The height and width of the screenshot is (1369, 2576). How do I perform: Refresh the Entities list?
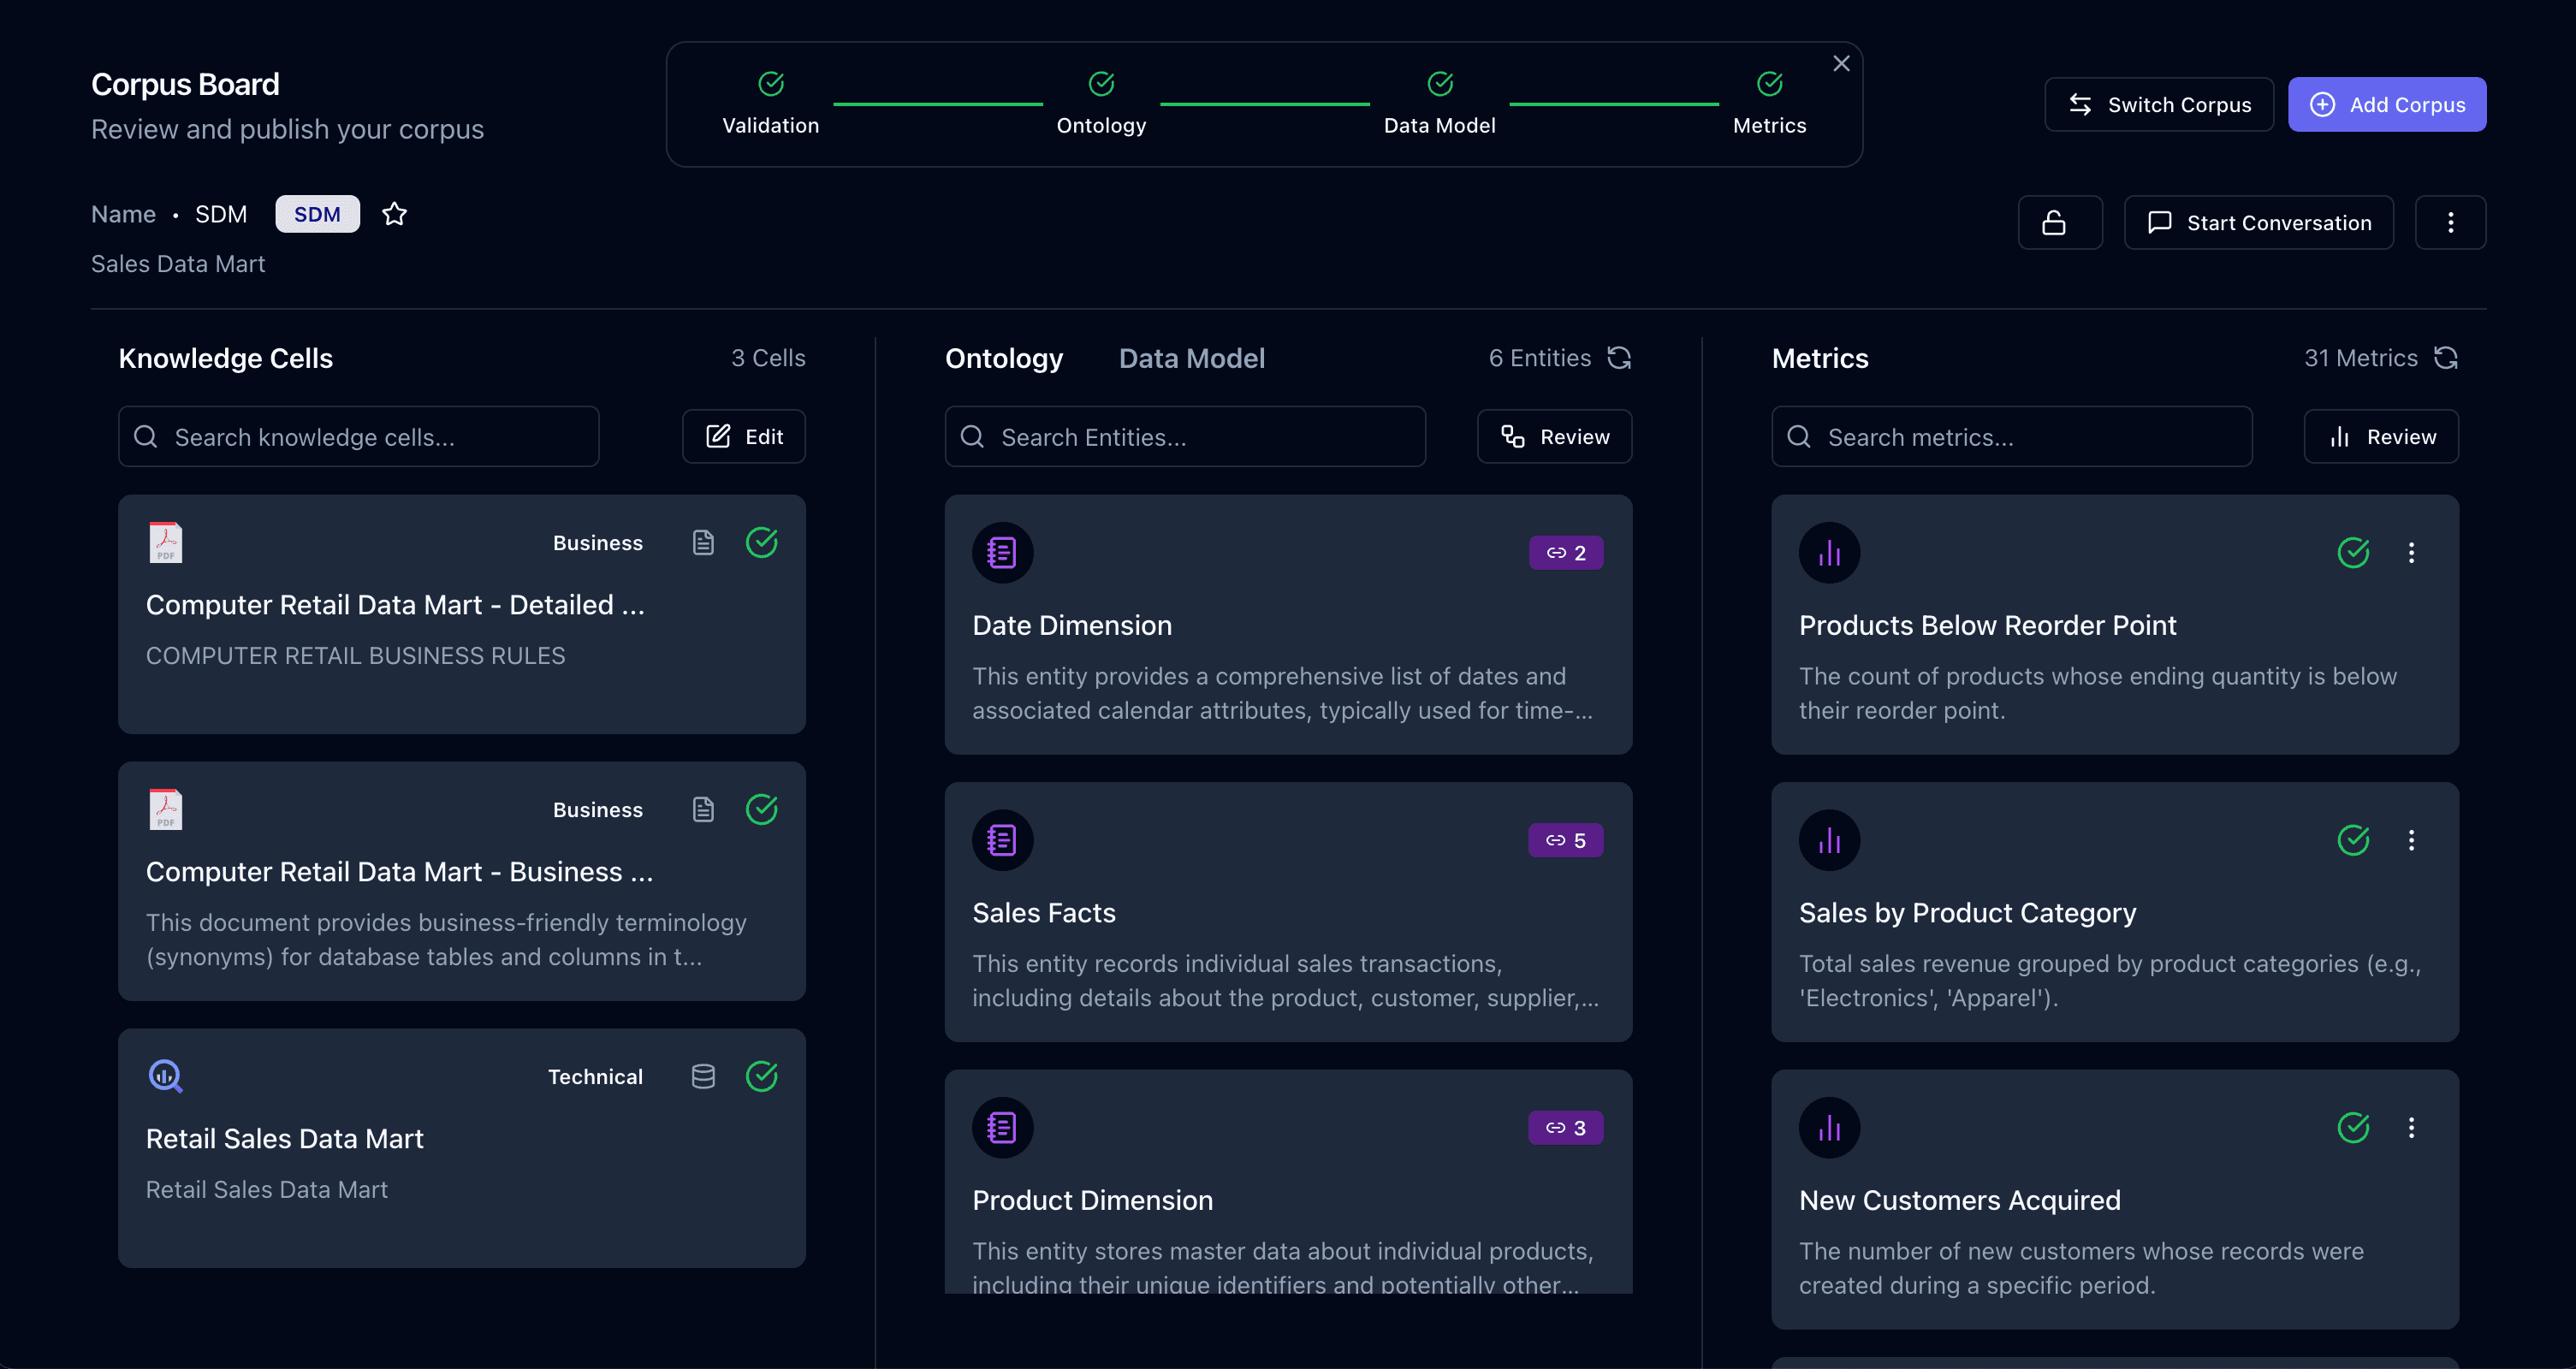tap(1620, 357)
